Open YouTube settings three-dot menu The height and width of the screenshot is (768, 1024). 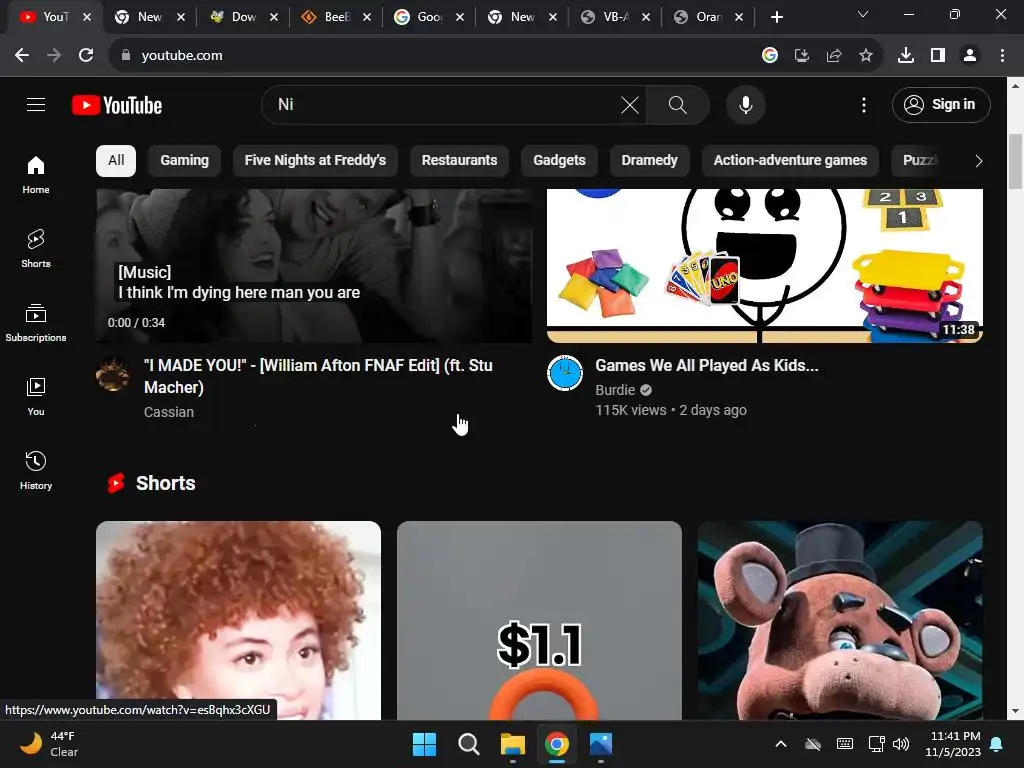click(863, 104)
